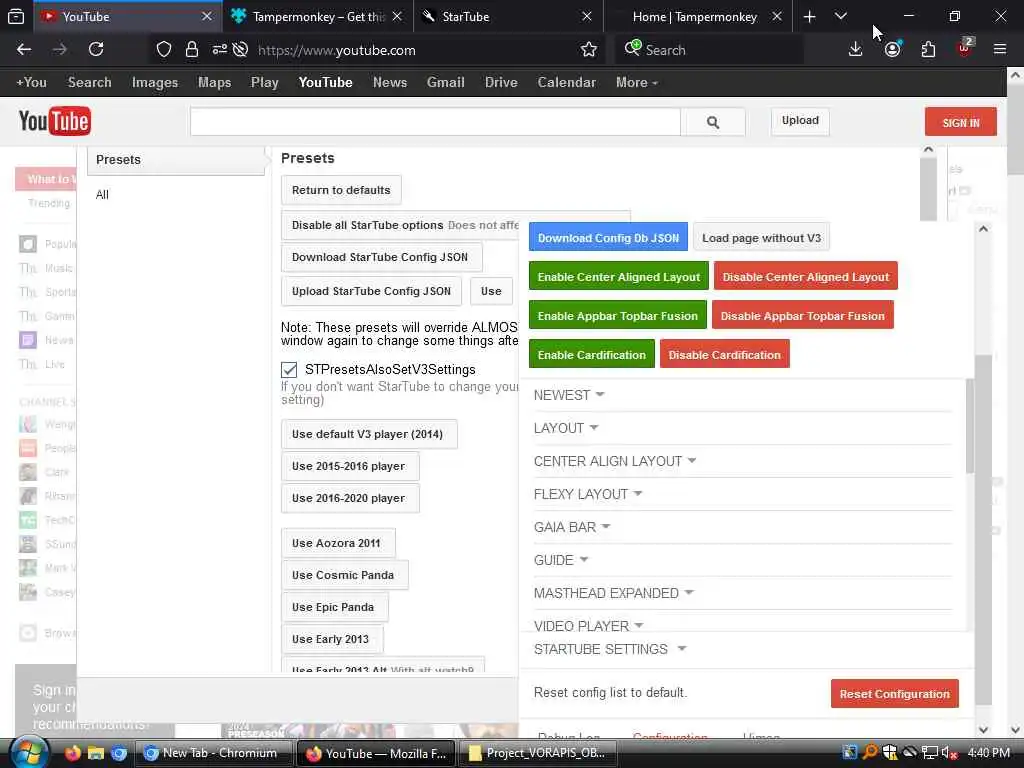Click Use Cosmic Panda preset
The width and height of the screenshot is (1024, 768).
pos(344,575)
